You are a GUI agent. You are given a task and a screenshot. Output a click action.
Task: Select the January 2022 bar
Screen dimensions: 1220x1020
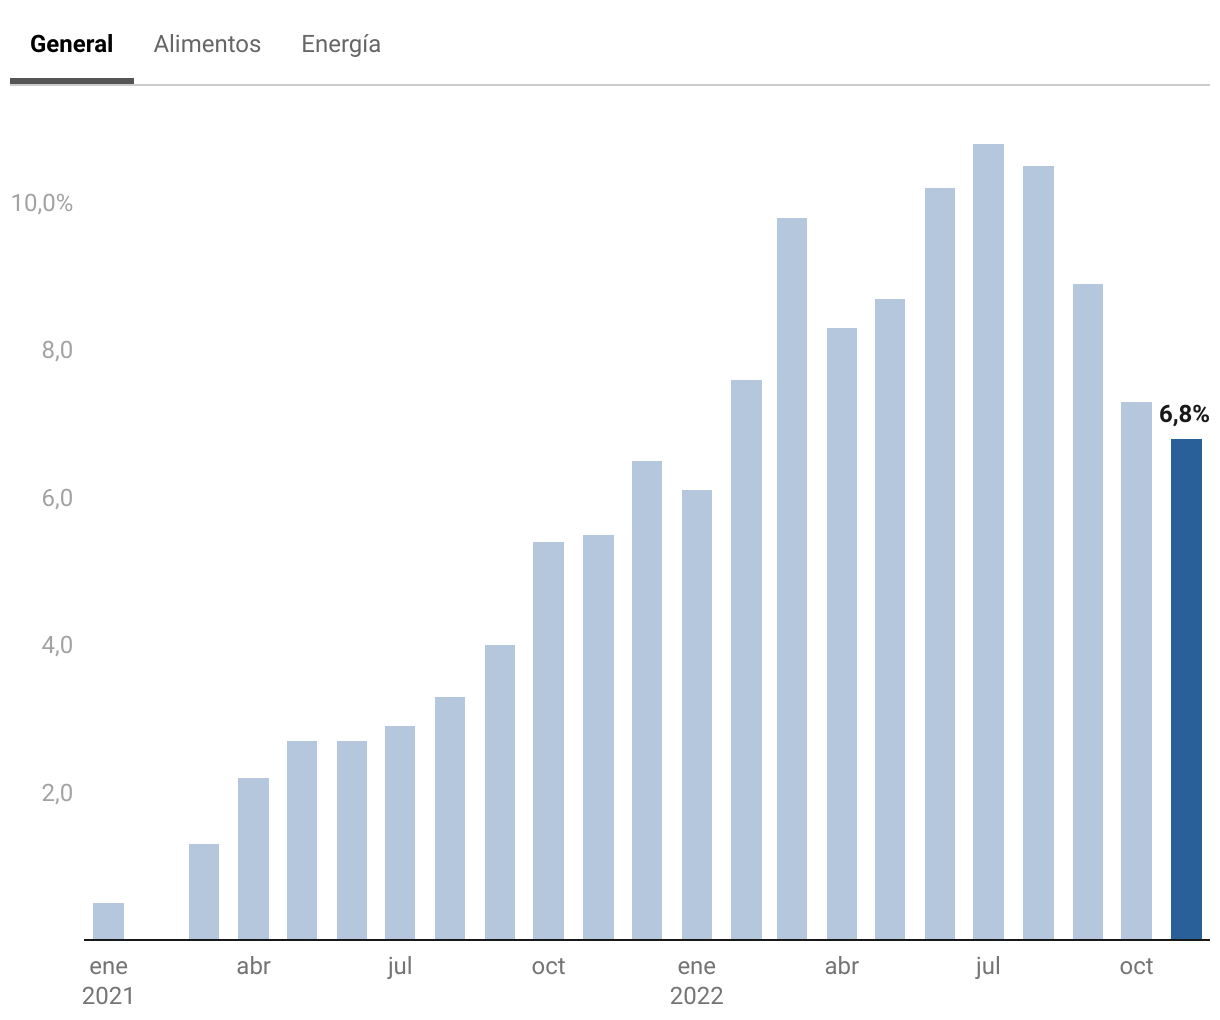coord(696,715)
